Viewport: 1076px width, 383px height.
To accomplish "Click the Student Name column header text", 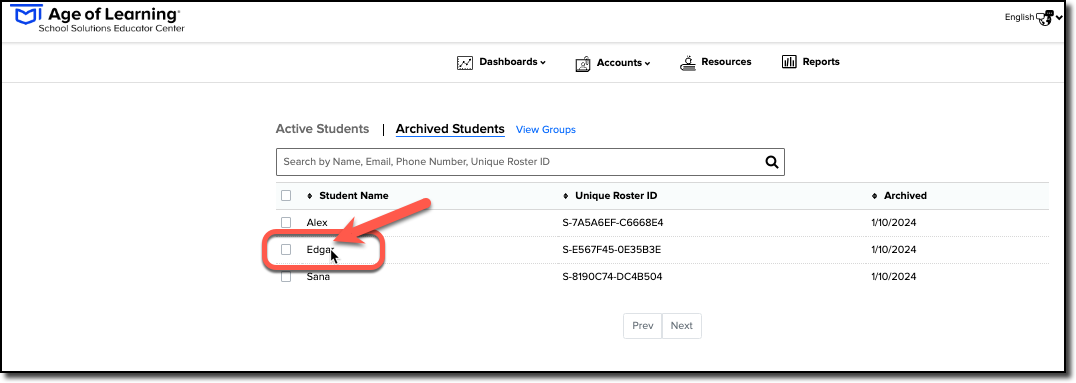I will [x=354, y=196].
